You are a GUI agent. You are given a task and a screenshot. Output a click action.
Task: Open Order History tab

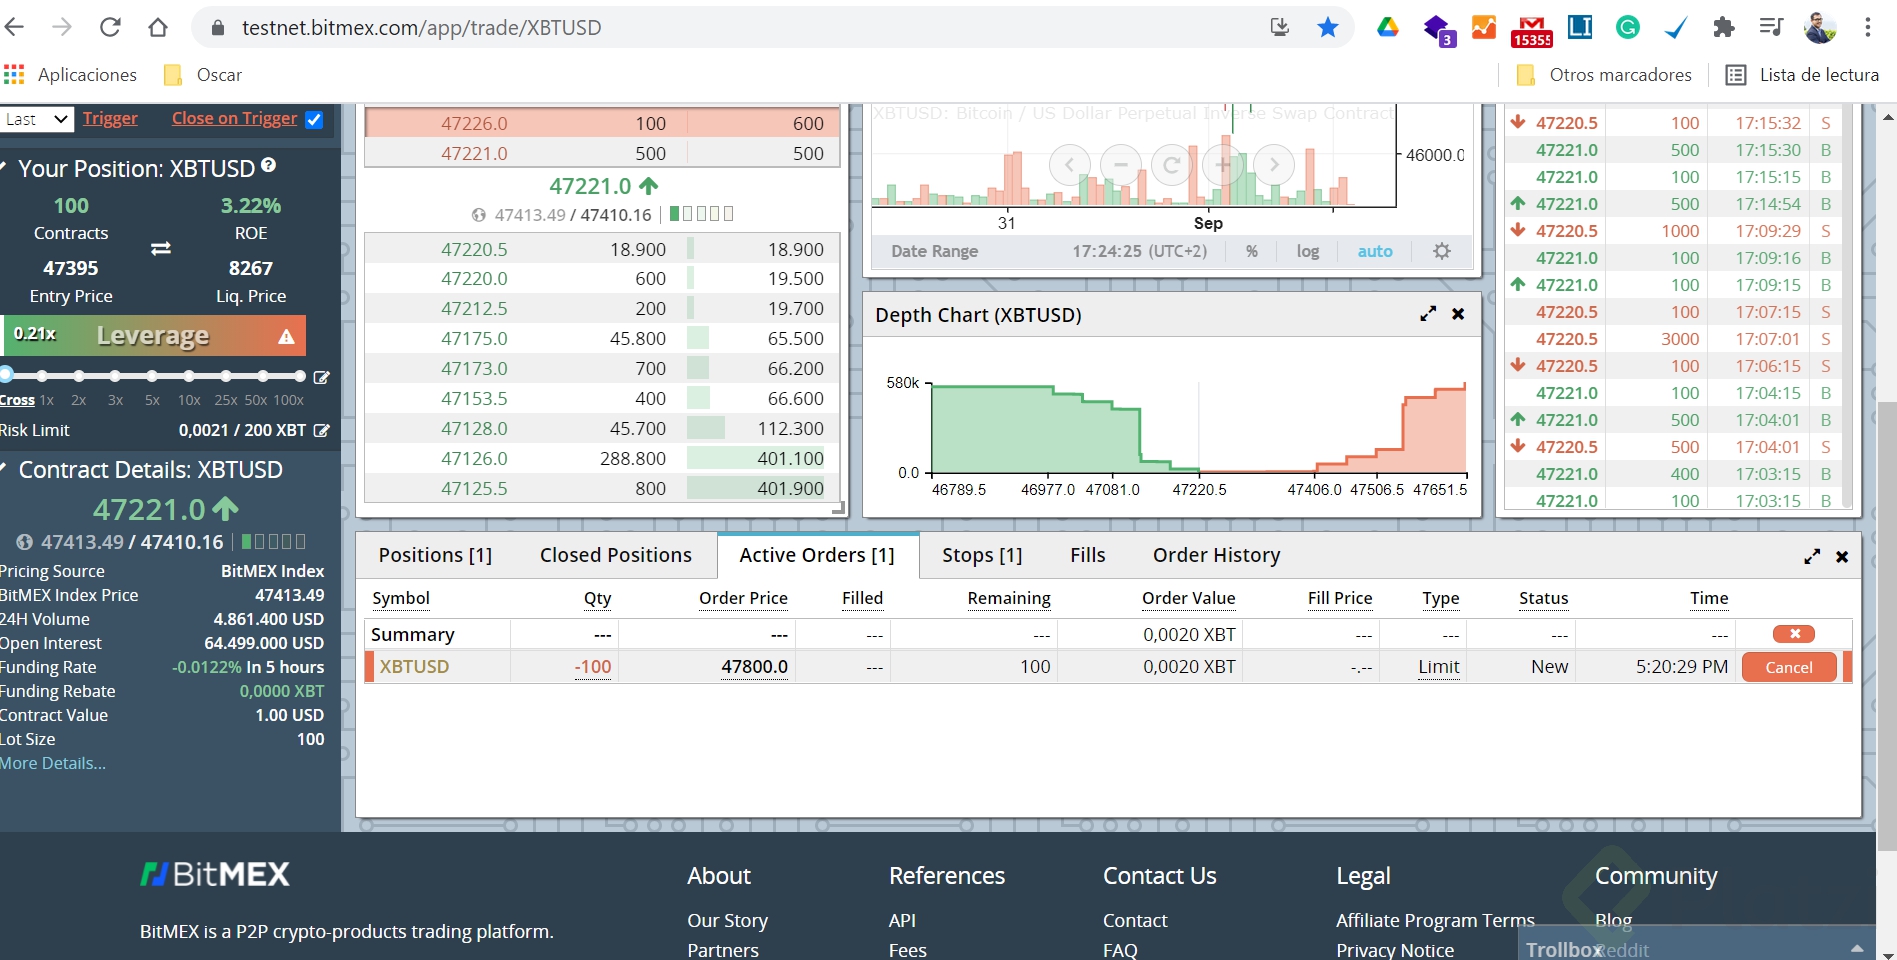[1217, 555]
